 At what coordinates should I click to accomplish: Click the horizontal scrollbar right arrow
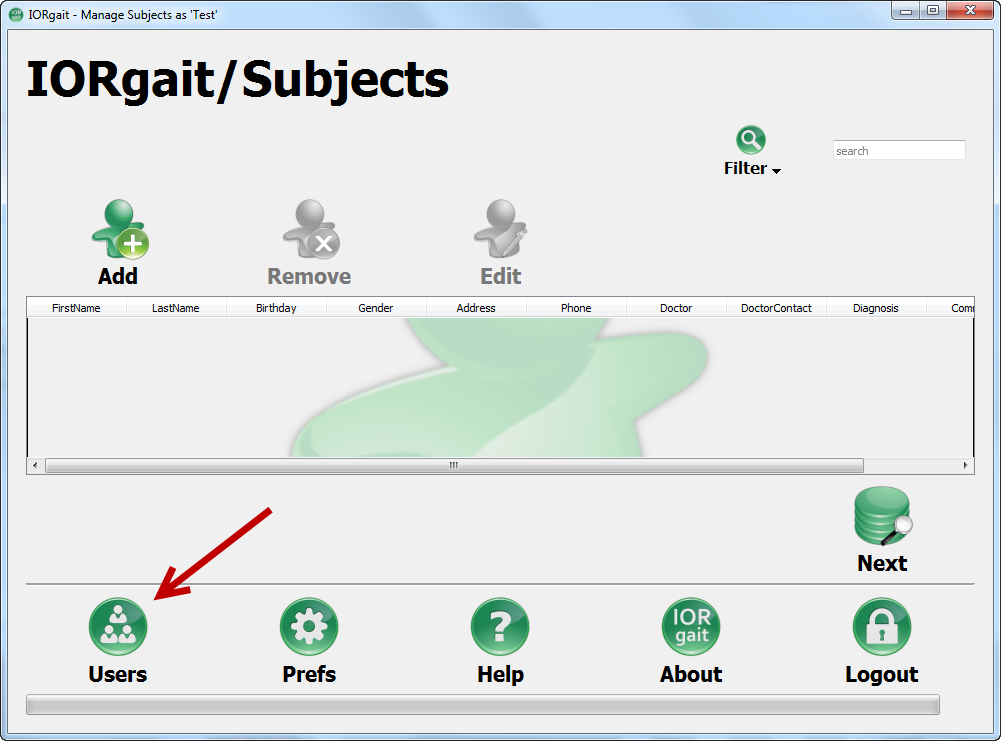point(965,465)
